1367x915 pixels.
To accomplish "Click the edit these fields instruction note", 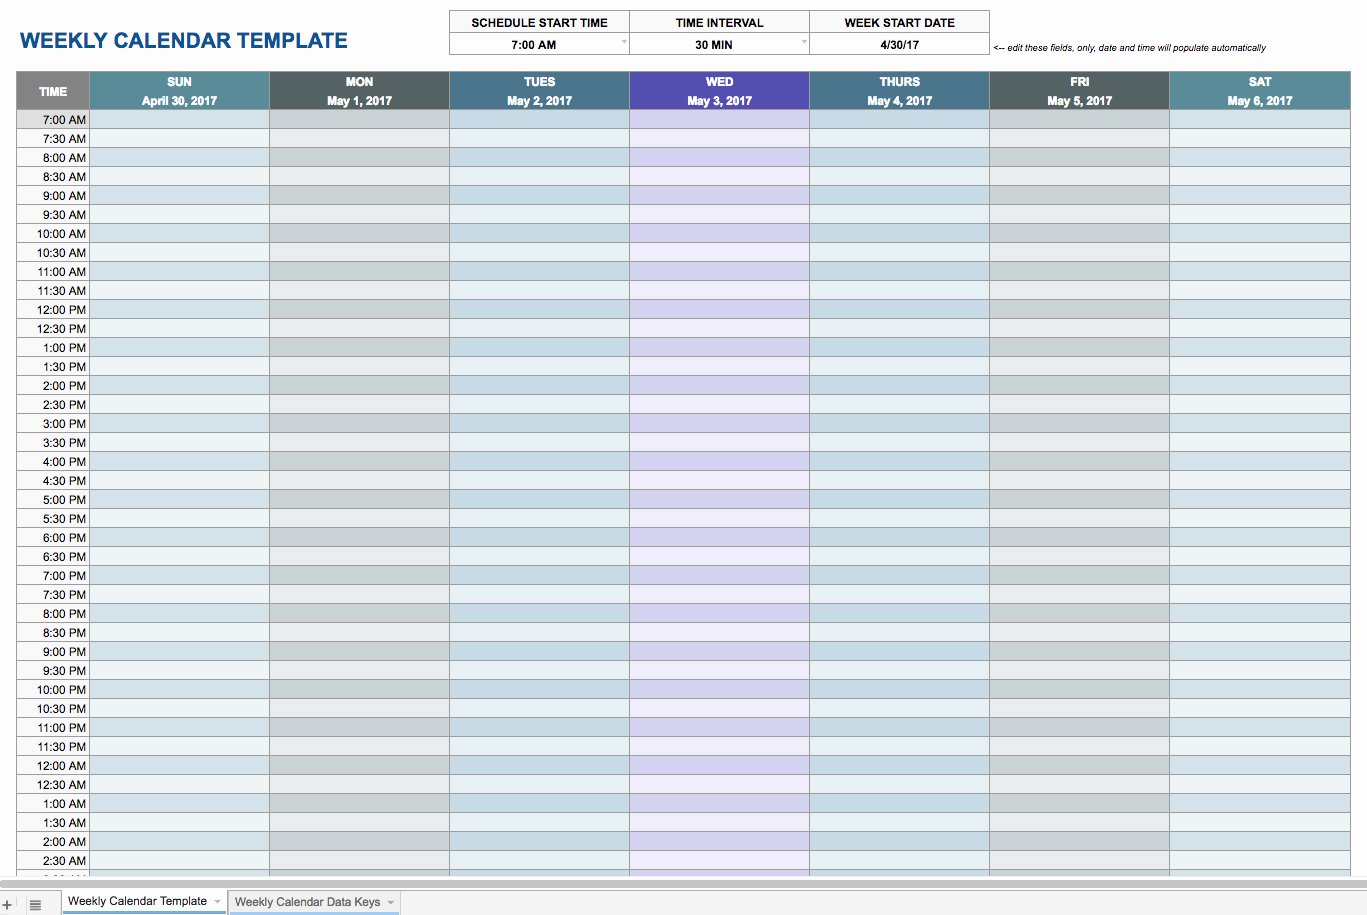I will 1130,48.
